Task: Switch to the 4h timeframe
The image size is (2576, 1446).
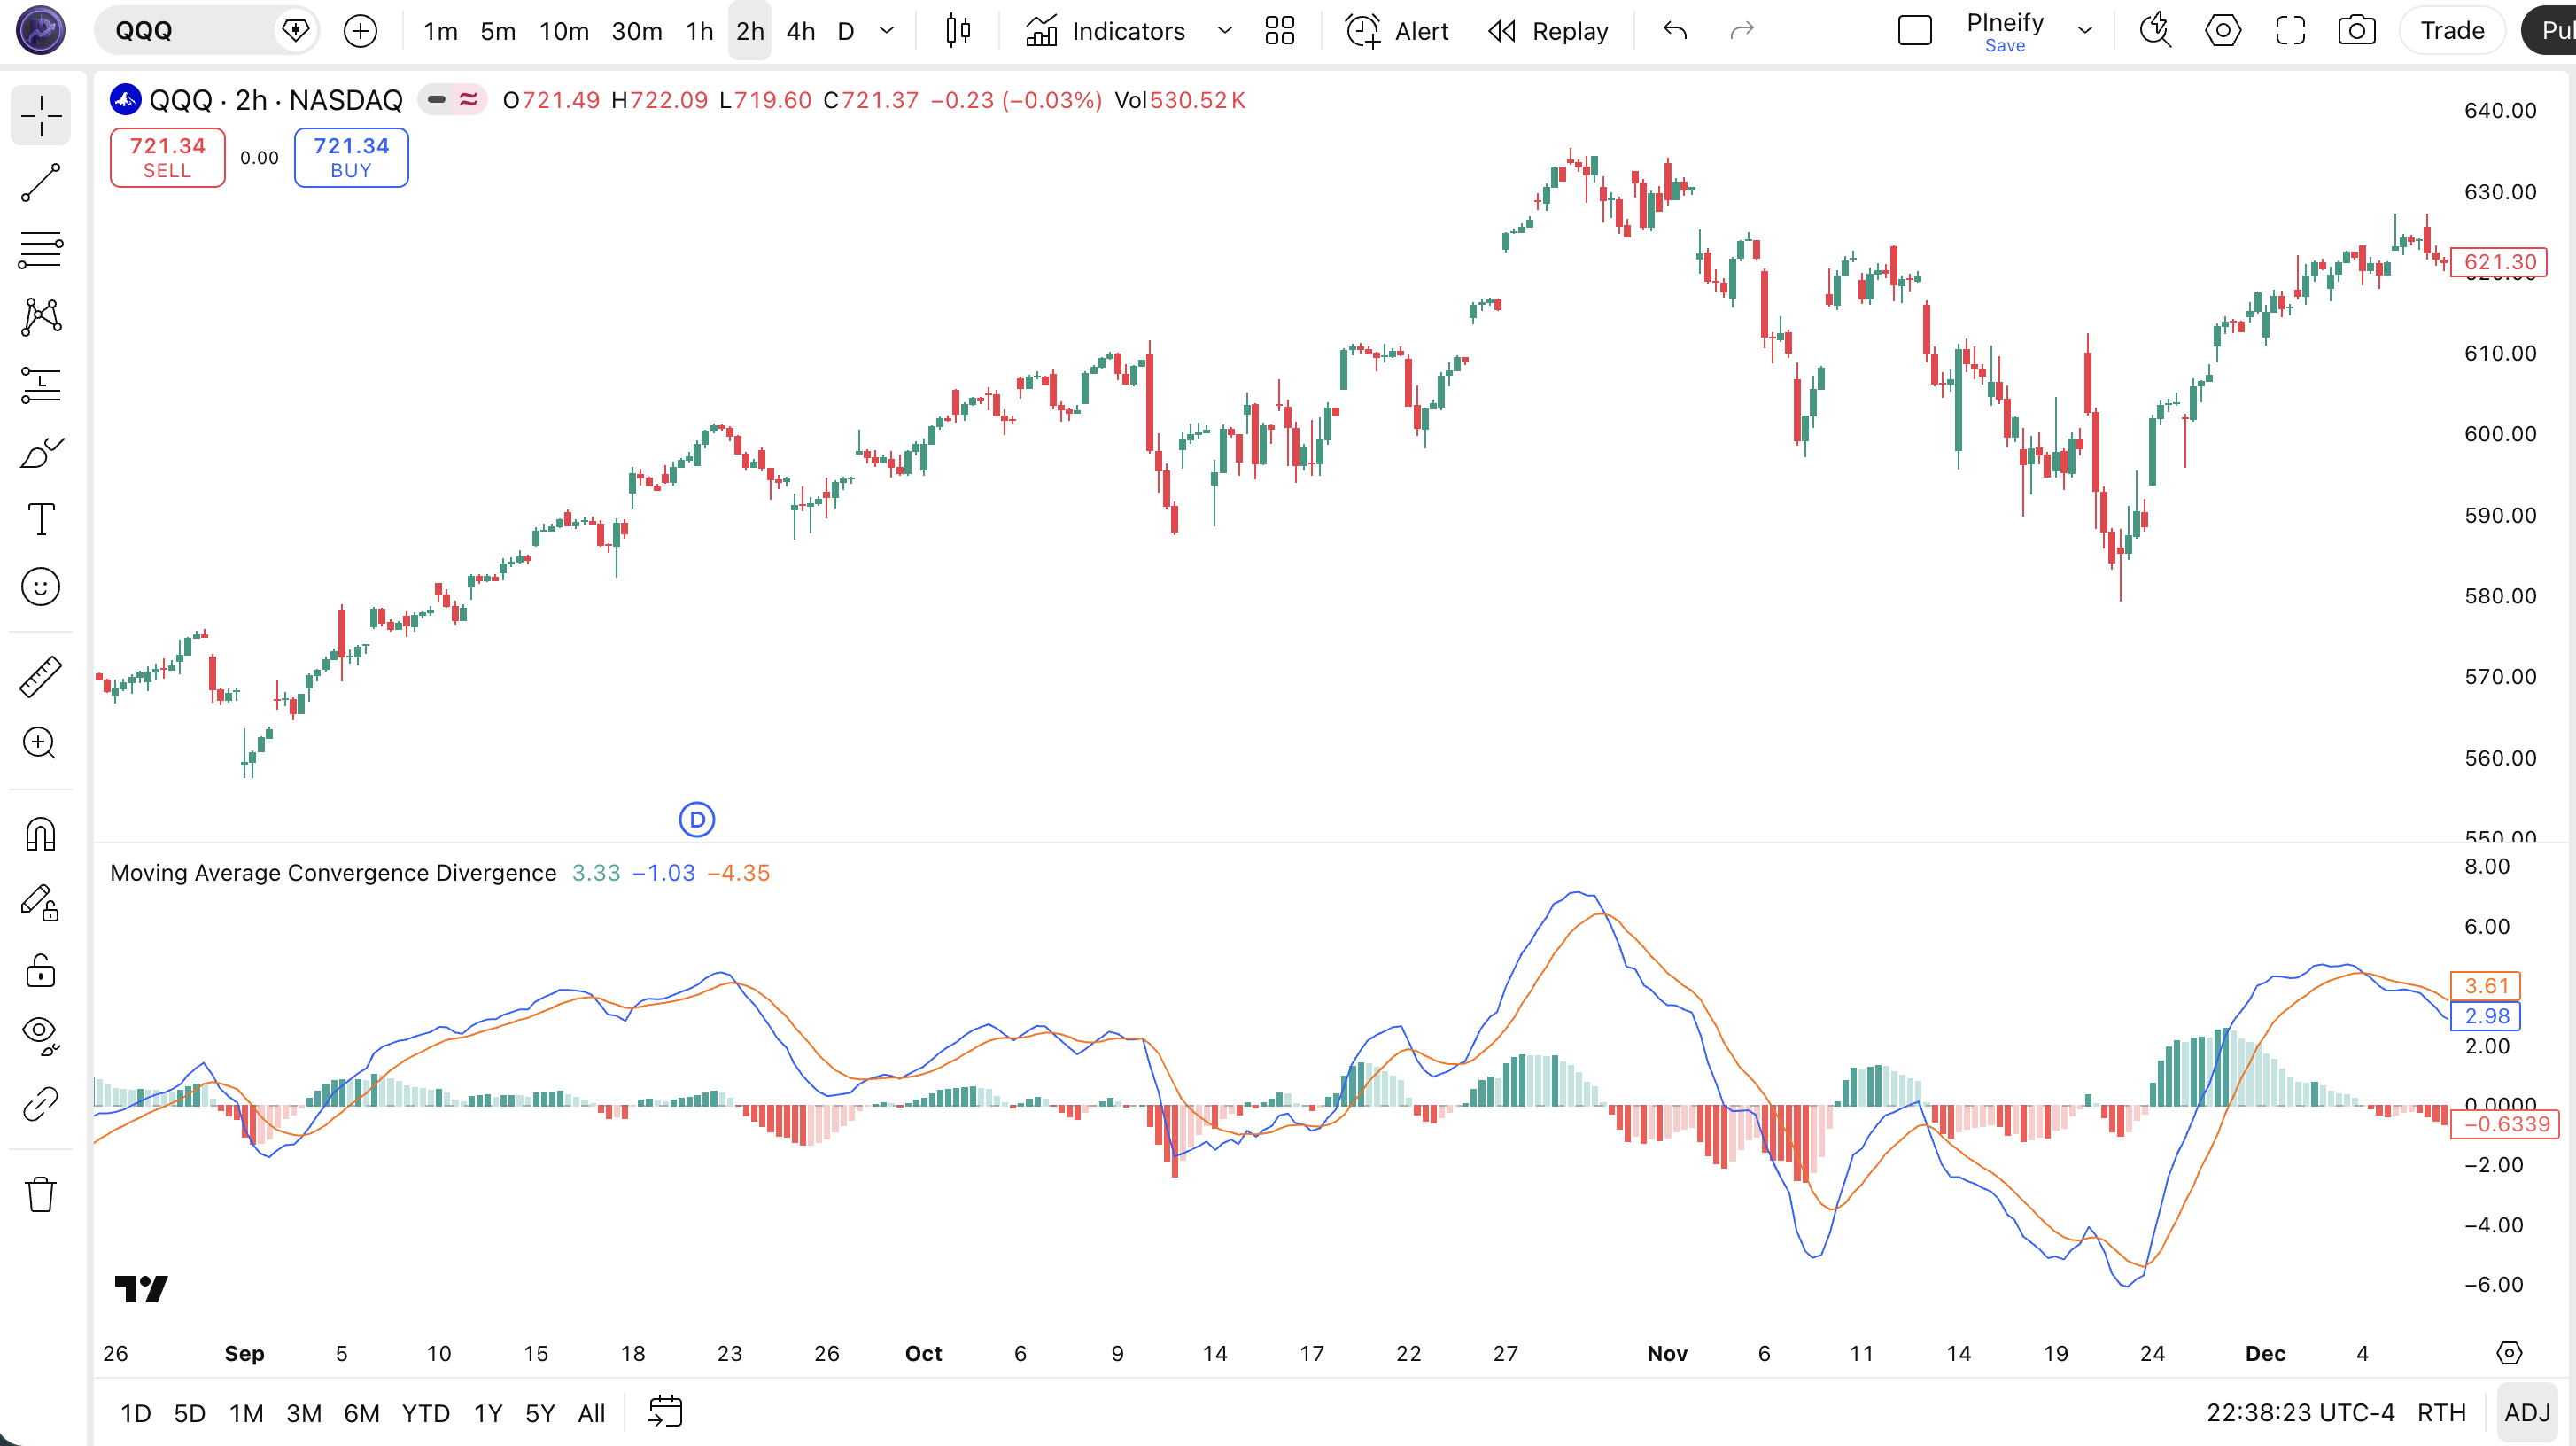Action: pyautogui.click(x=801, y=31)
